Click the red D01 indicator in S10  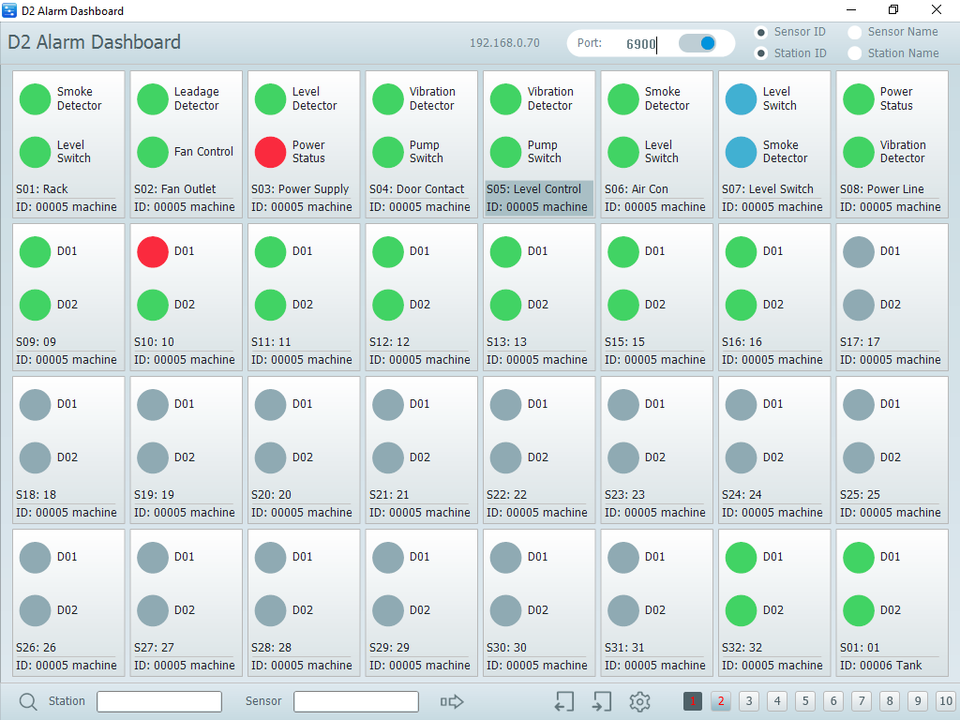coord(153,252)
